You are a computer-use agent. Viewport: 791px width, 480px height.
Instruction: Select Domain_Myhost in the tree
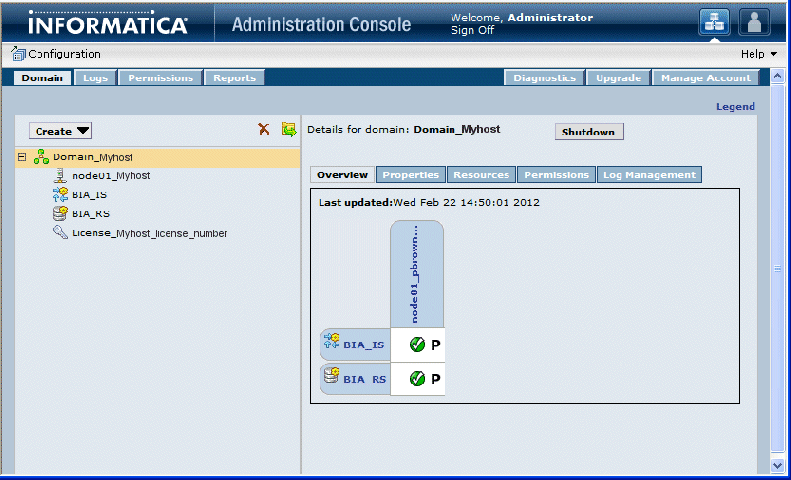tap(93, 157)
